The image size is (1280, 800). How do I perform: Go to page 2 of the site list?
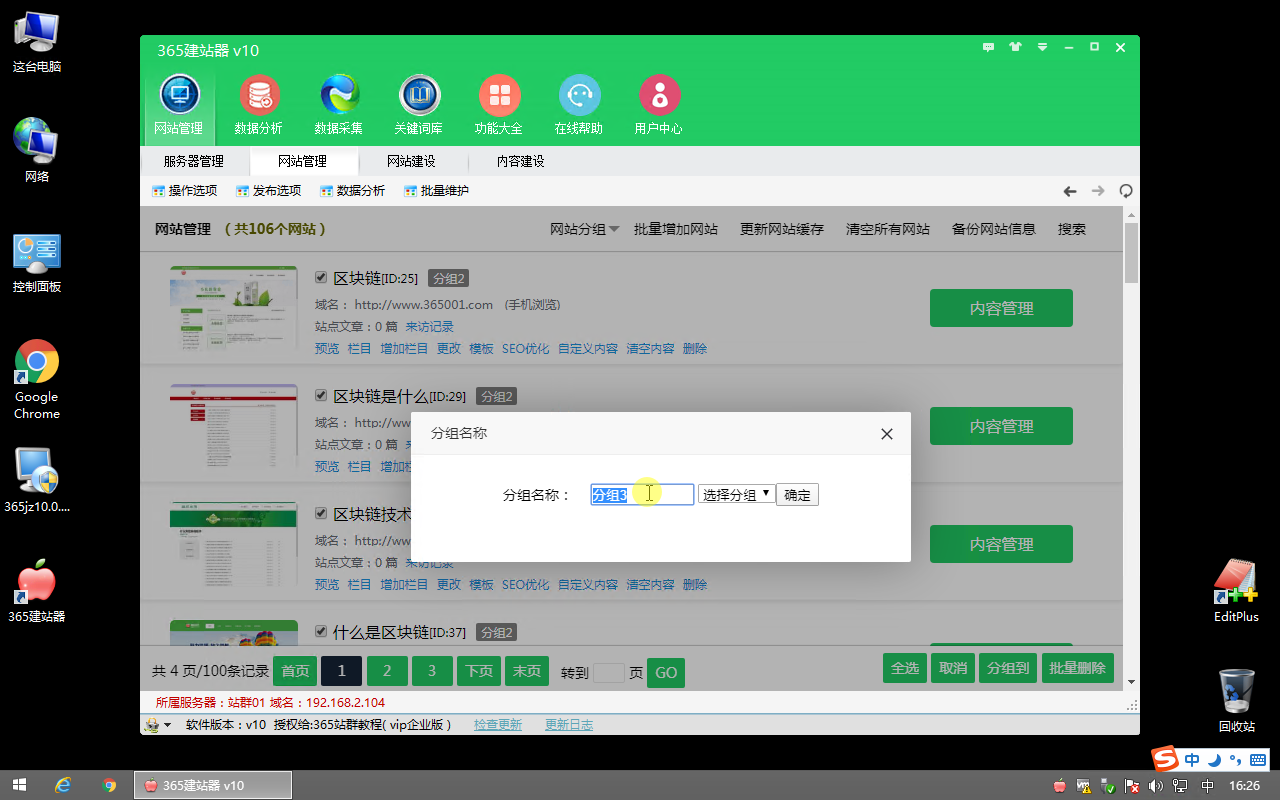(387, 671)
